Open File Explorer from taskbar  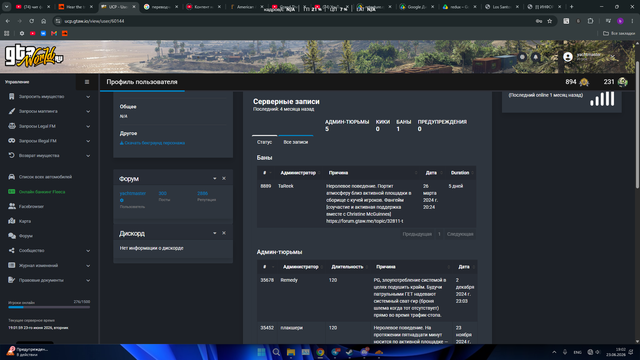(x=291, y=352)
